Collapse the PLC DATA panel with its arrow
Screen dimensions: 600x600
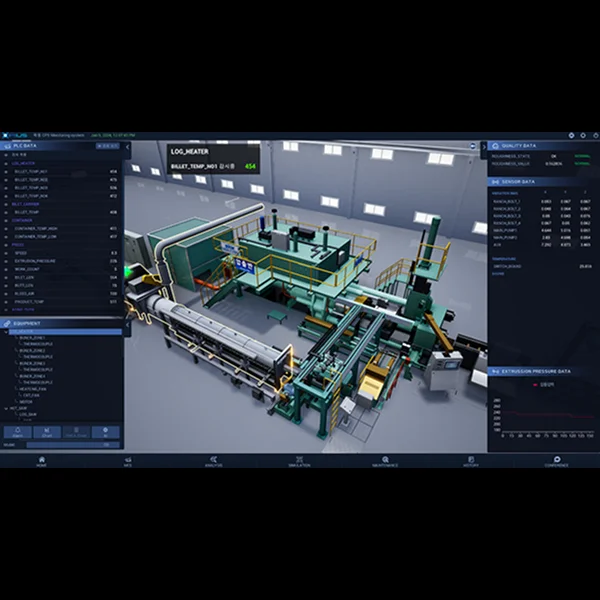click(x=127, y=147)
